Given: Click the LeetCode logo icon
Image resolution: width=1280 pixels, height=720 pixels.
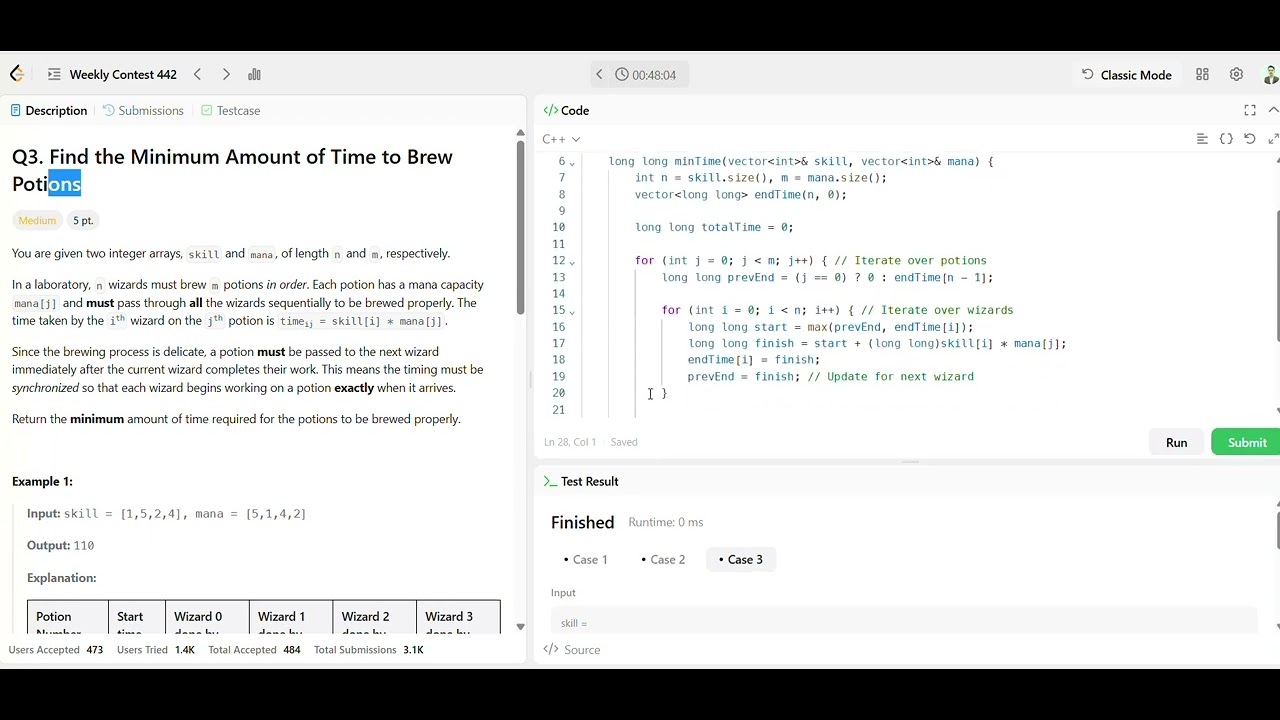Looking at the screenshot, I should tap(17, 74).
